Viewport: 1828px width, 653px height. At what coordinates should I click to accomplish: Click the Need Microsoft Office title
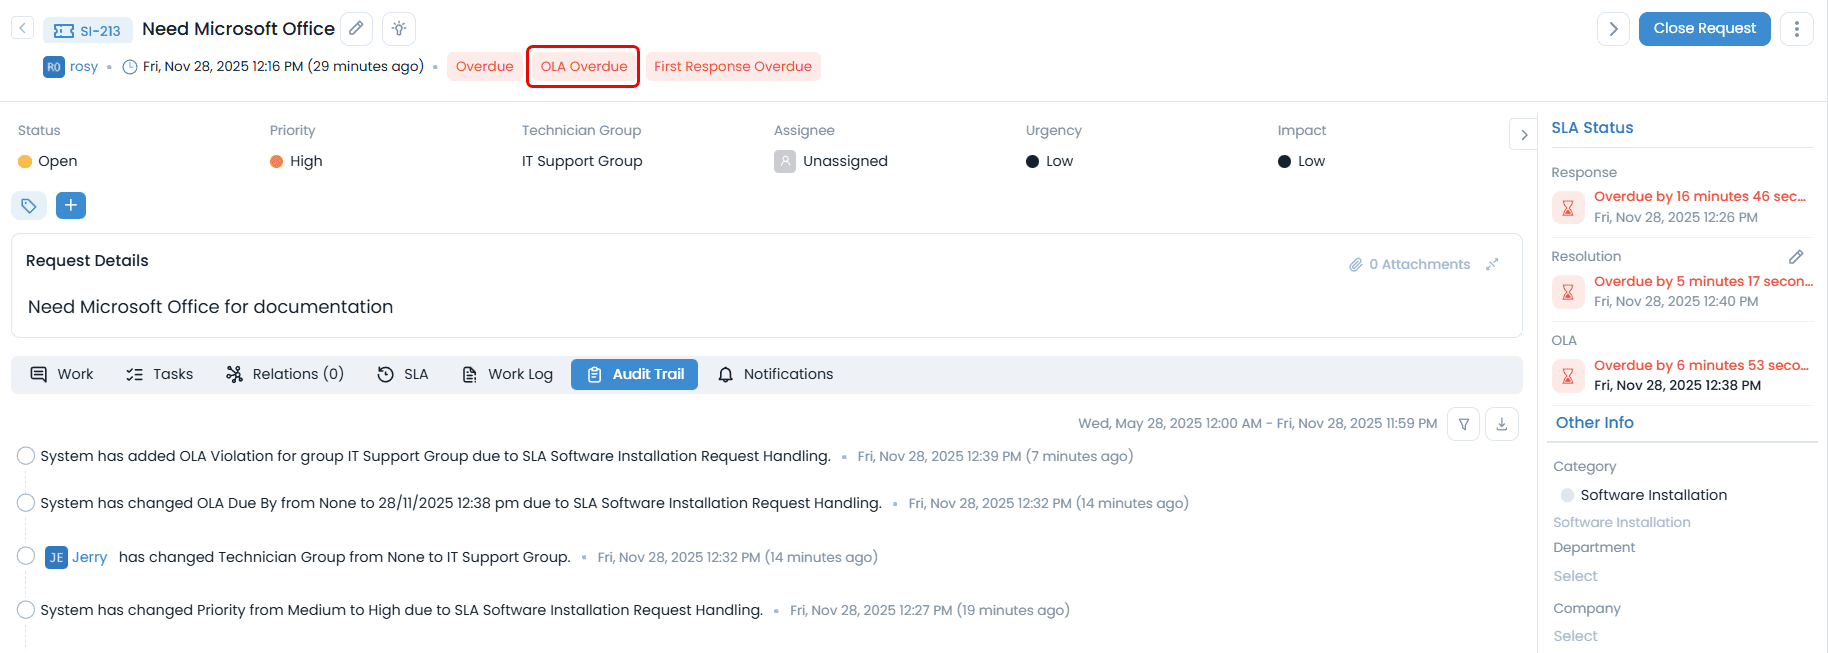238,29
